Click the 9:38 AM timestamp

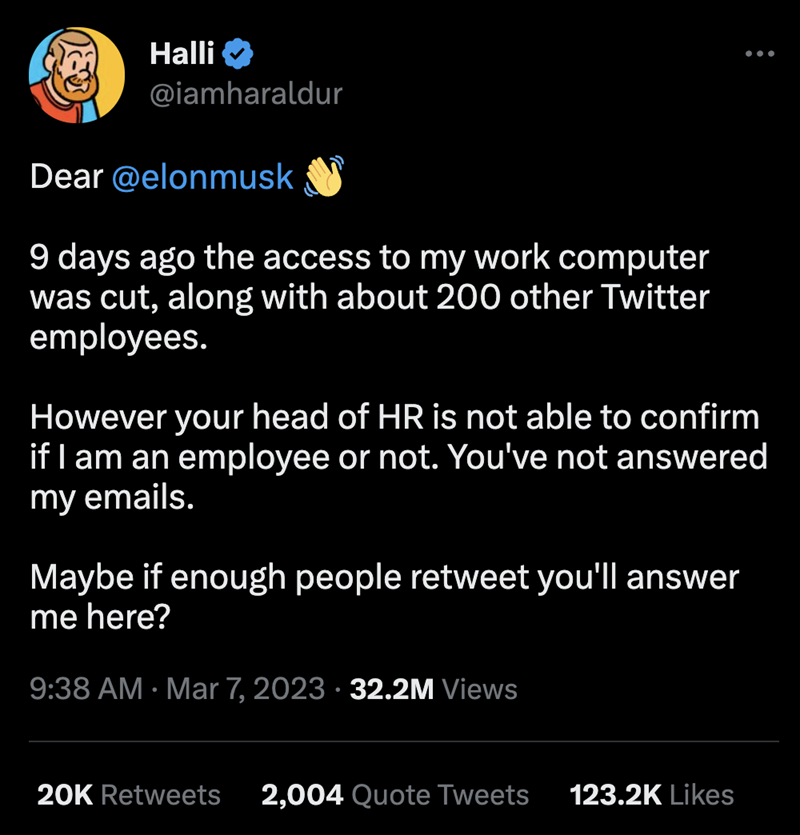coord(86,689)
